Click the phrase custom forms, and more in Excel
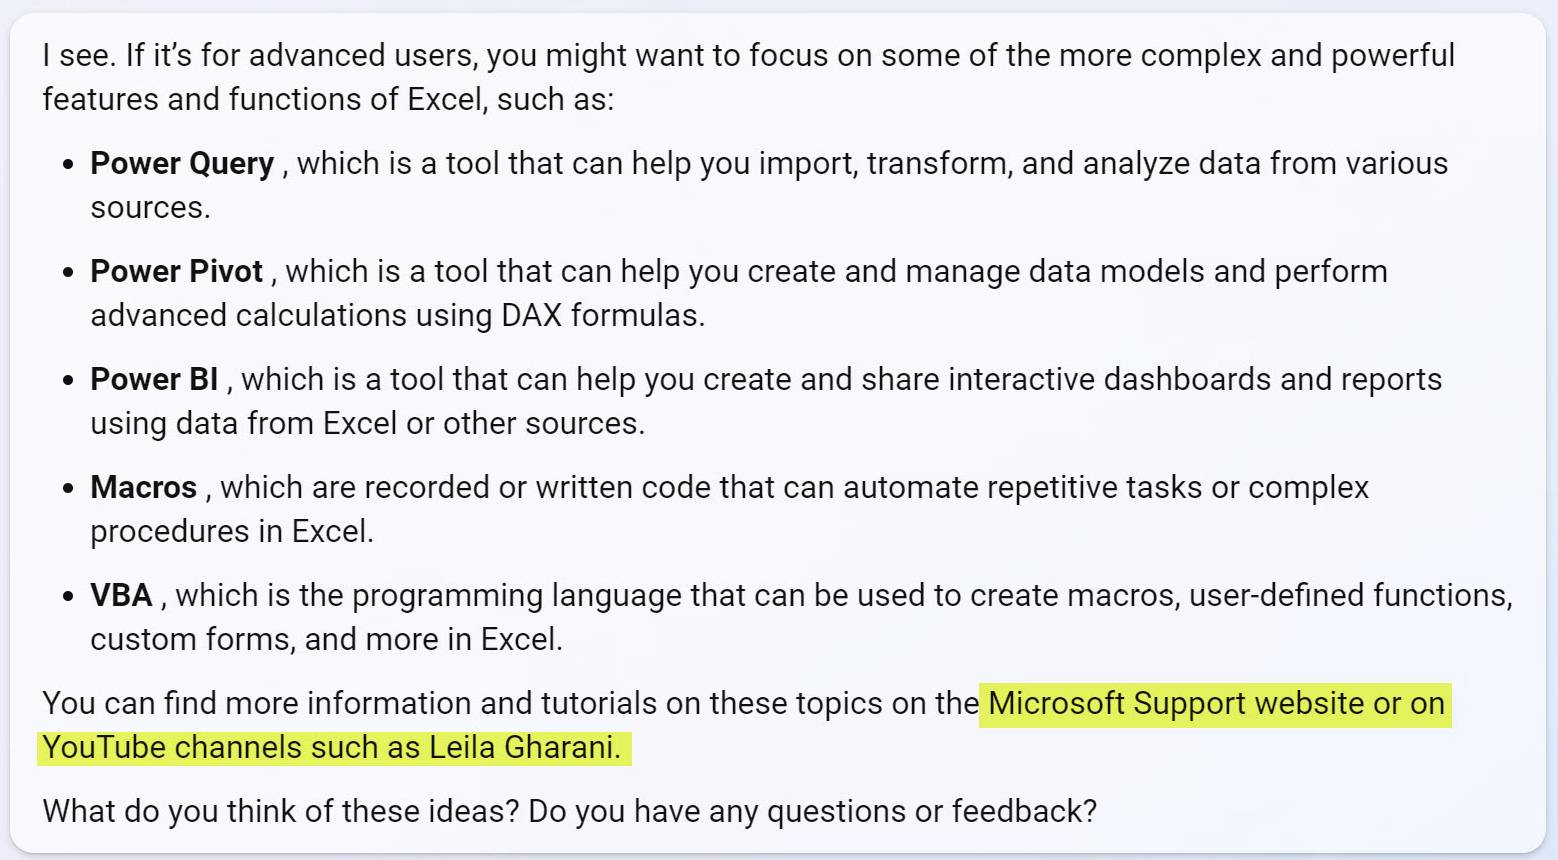The image size is (1558, 860). click(326, 639)
